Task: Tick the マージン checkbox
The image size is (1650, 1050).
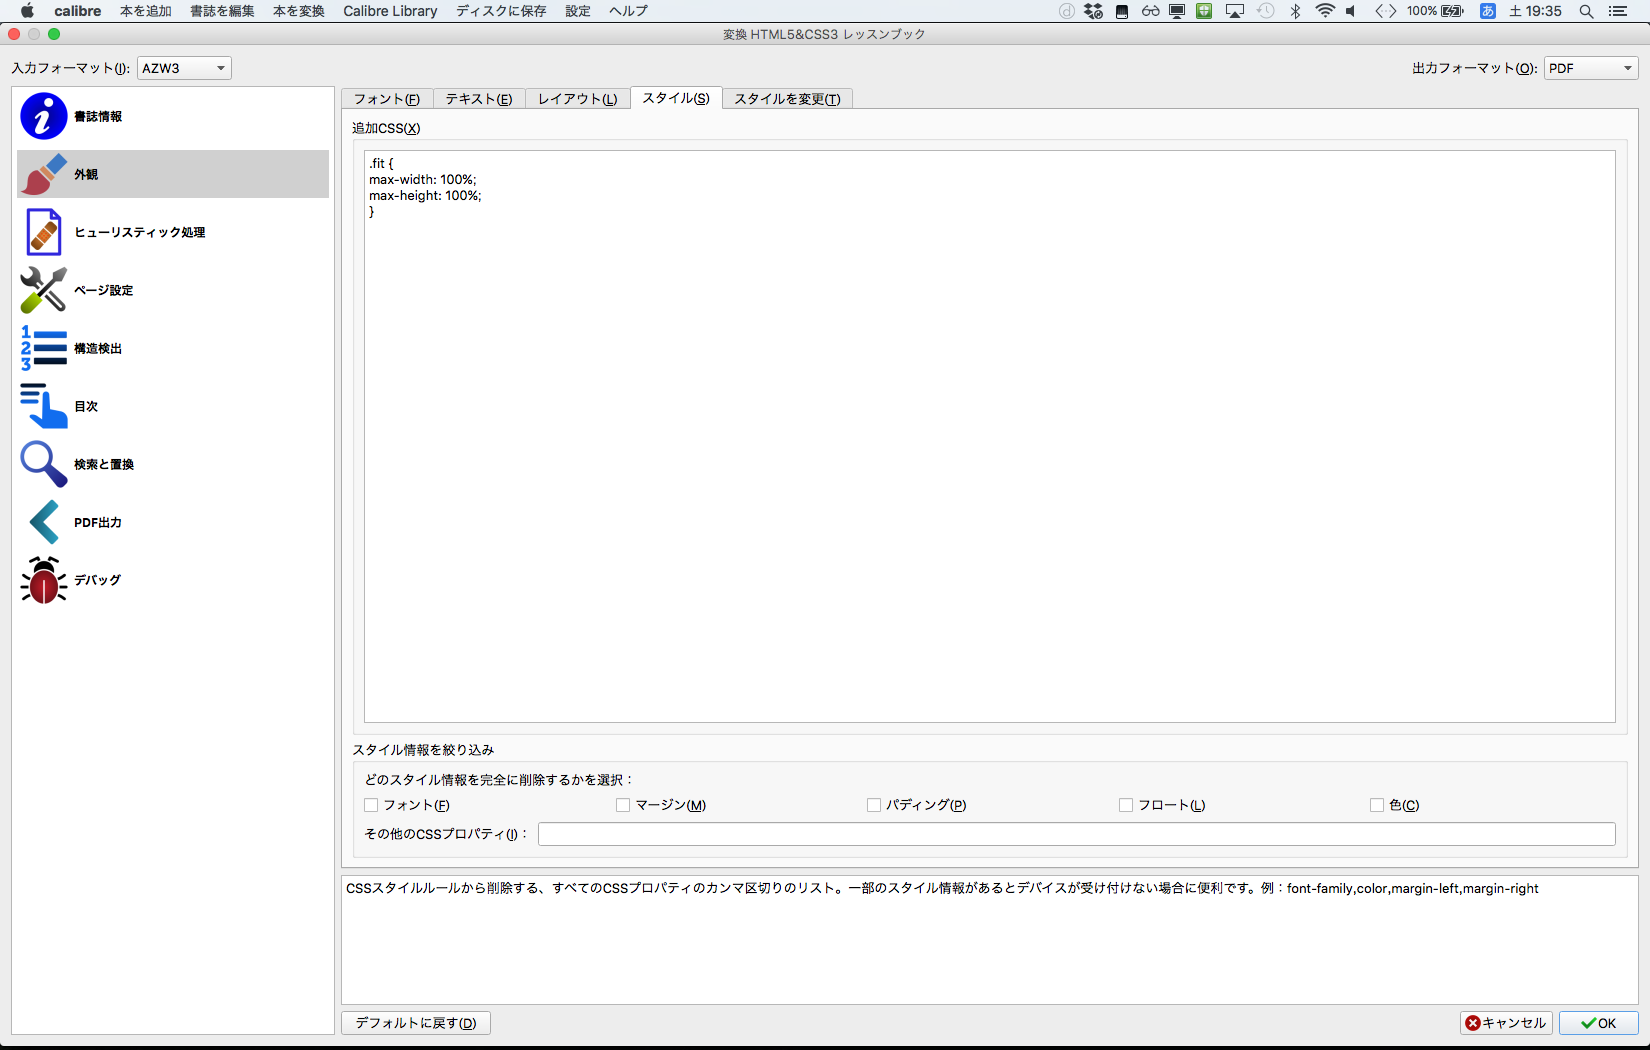Action: (623, 805)
